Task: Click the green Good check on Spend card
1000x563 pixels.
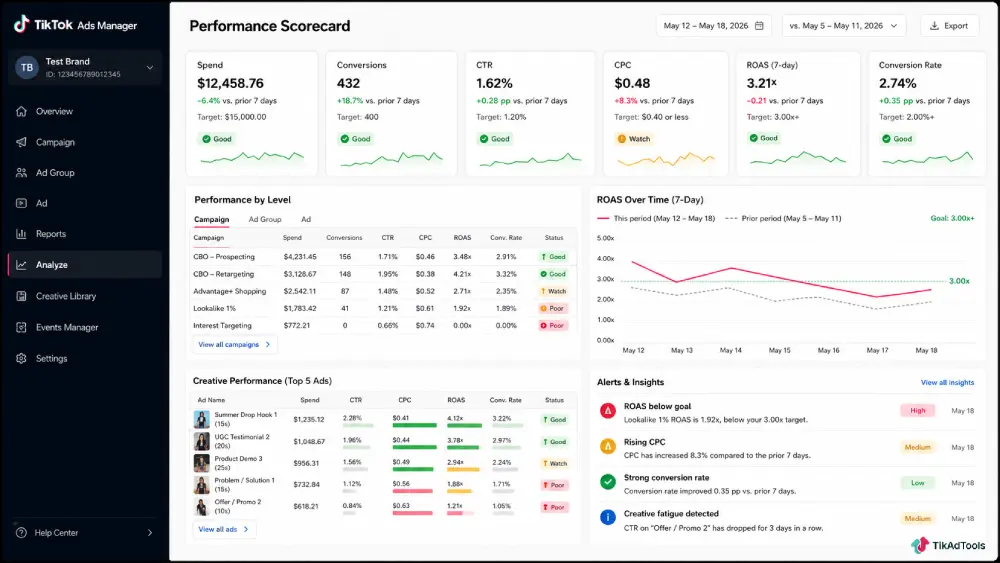Action: [x=206, y=139]
